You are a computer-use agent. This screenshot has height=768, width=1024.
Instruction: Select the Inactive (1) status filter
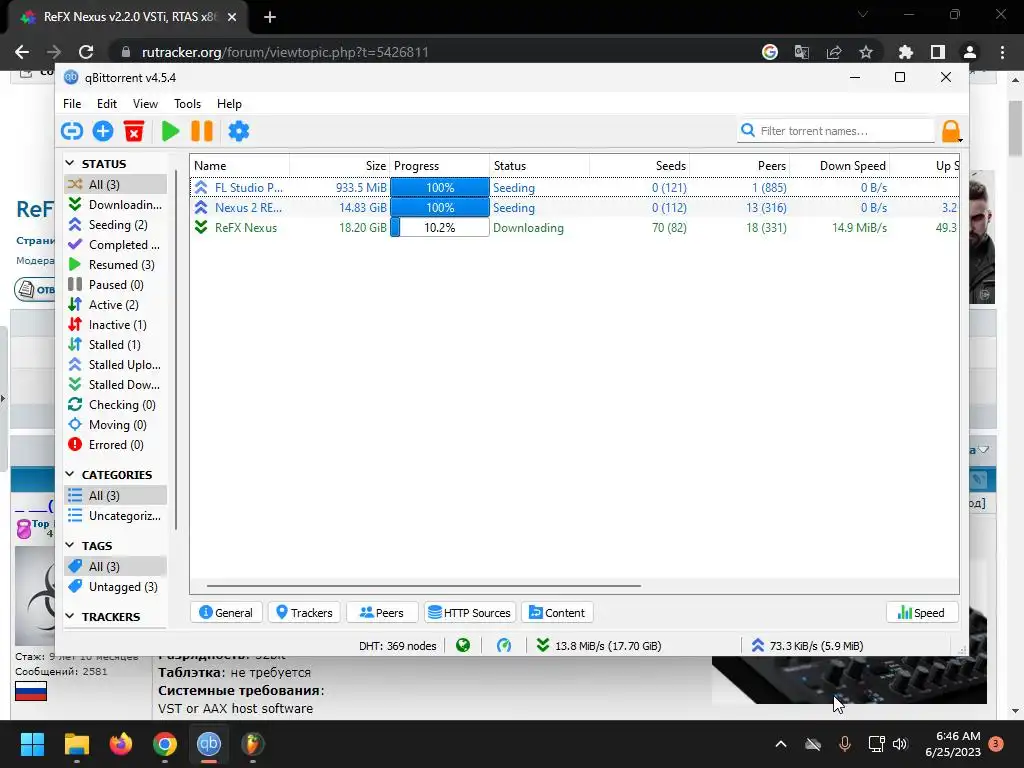tap(116, 325)
